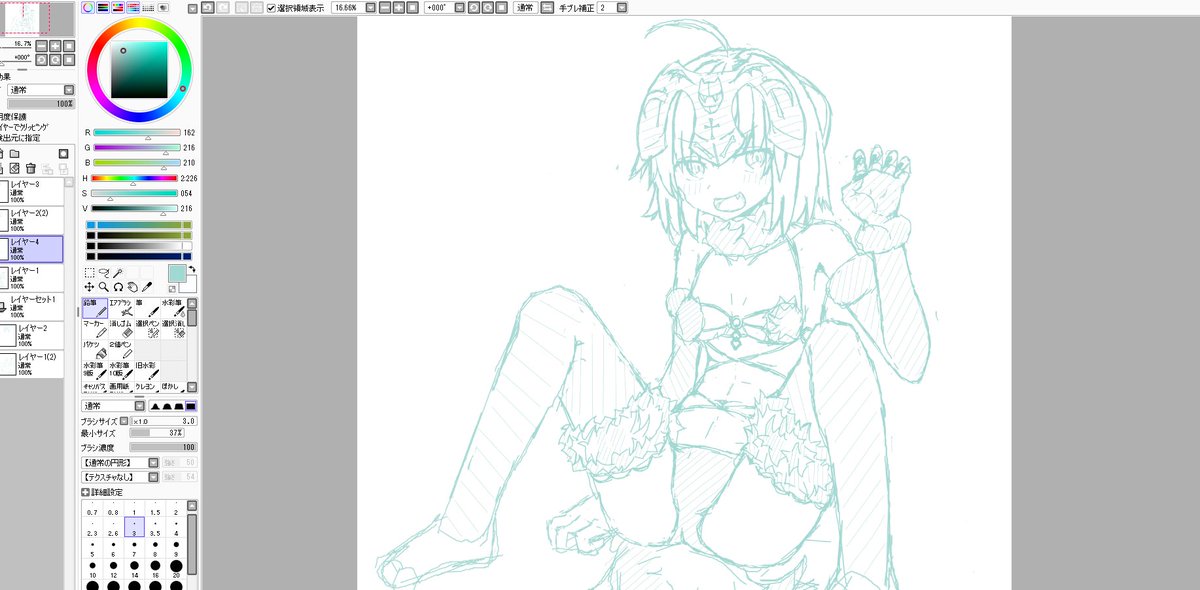The width and height of the screenshot is (1200, 590).
Task: Toggle the swatches panel button
Action: click(x=148, y=7)
